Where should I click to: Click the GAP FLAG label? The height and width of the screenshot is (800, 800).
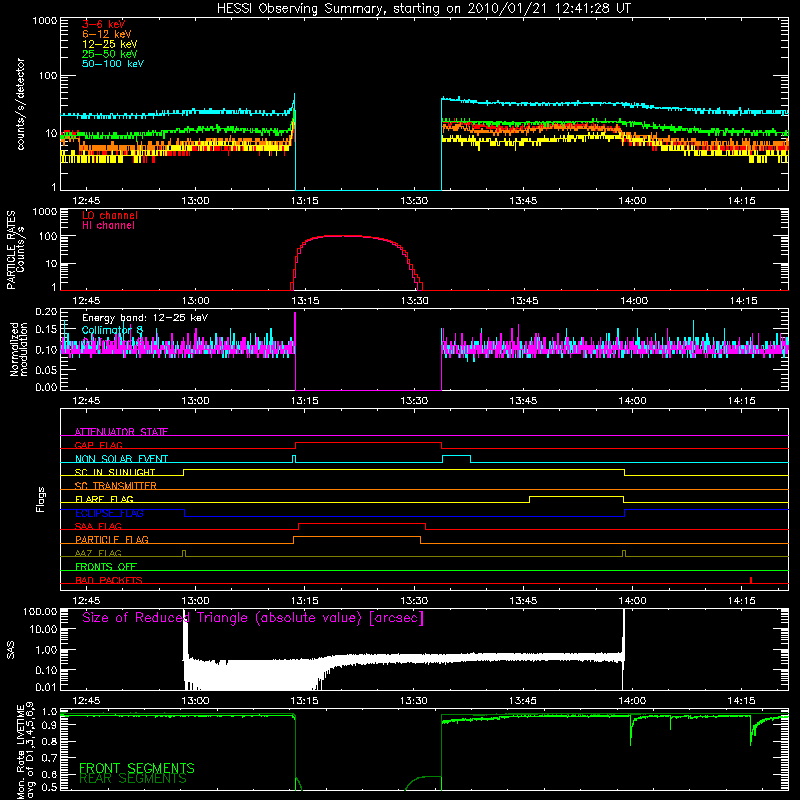(98, 445)
